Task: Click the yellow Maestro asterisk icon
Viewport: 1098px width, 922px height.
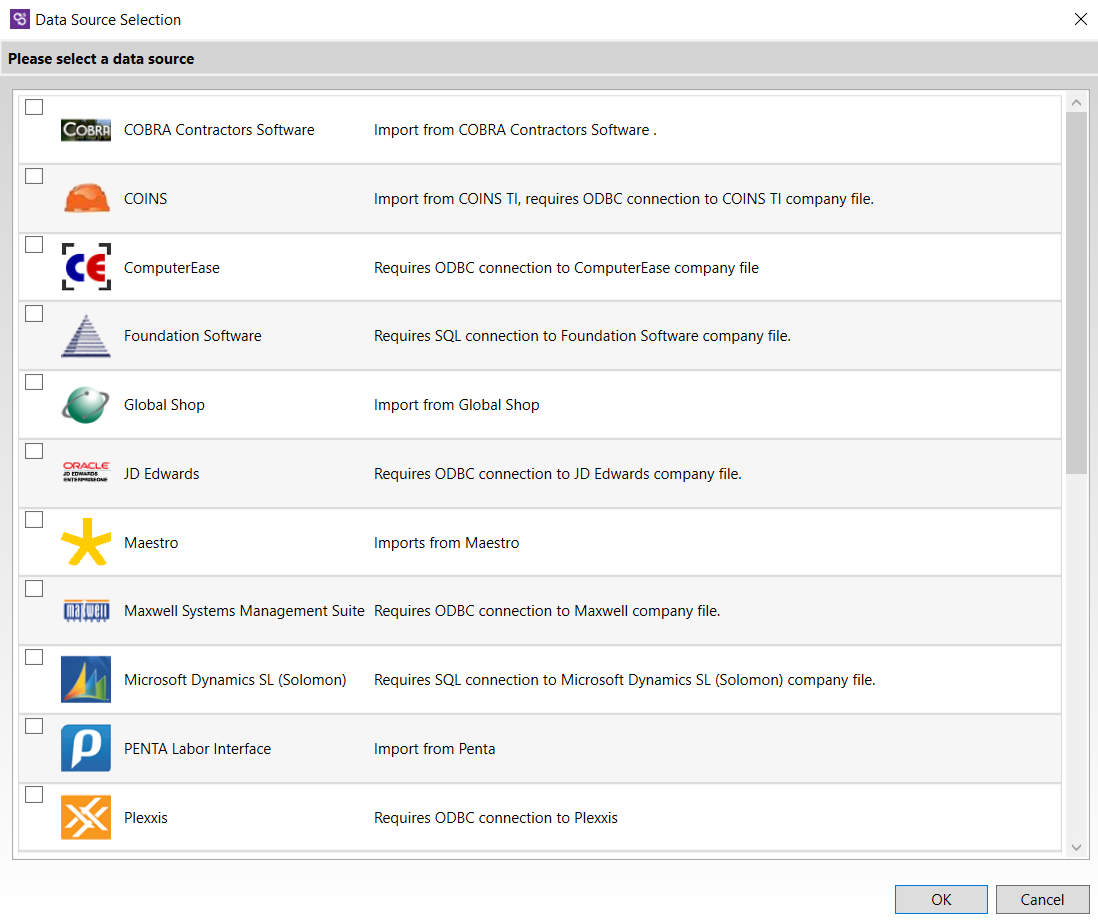Action: pos(86,541)
